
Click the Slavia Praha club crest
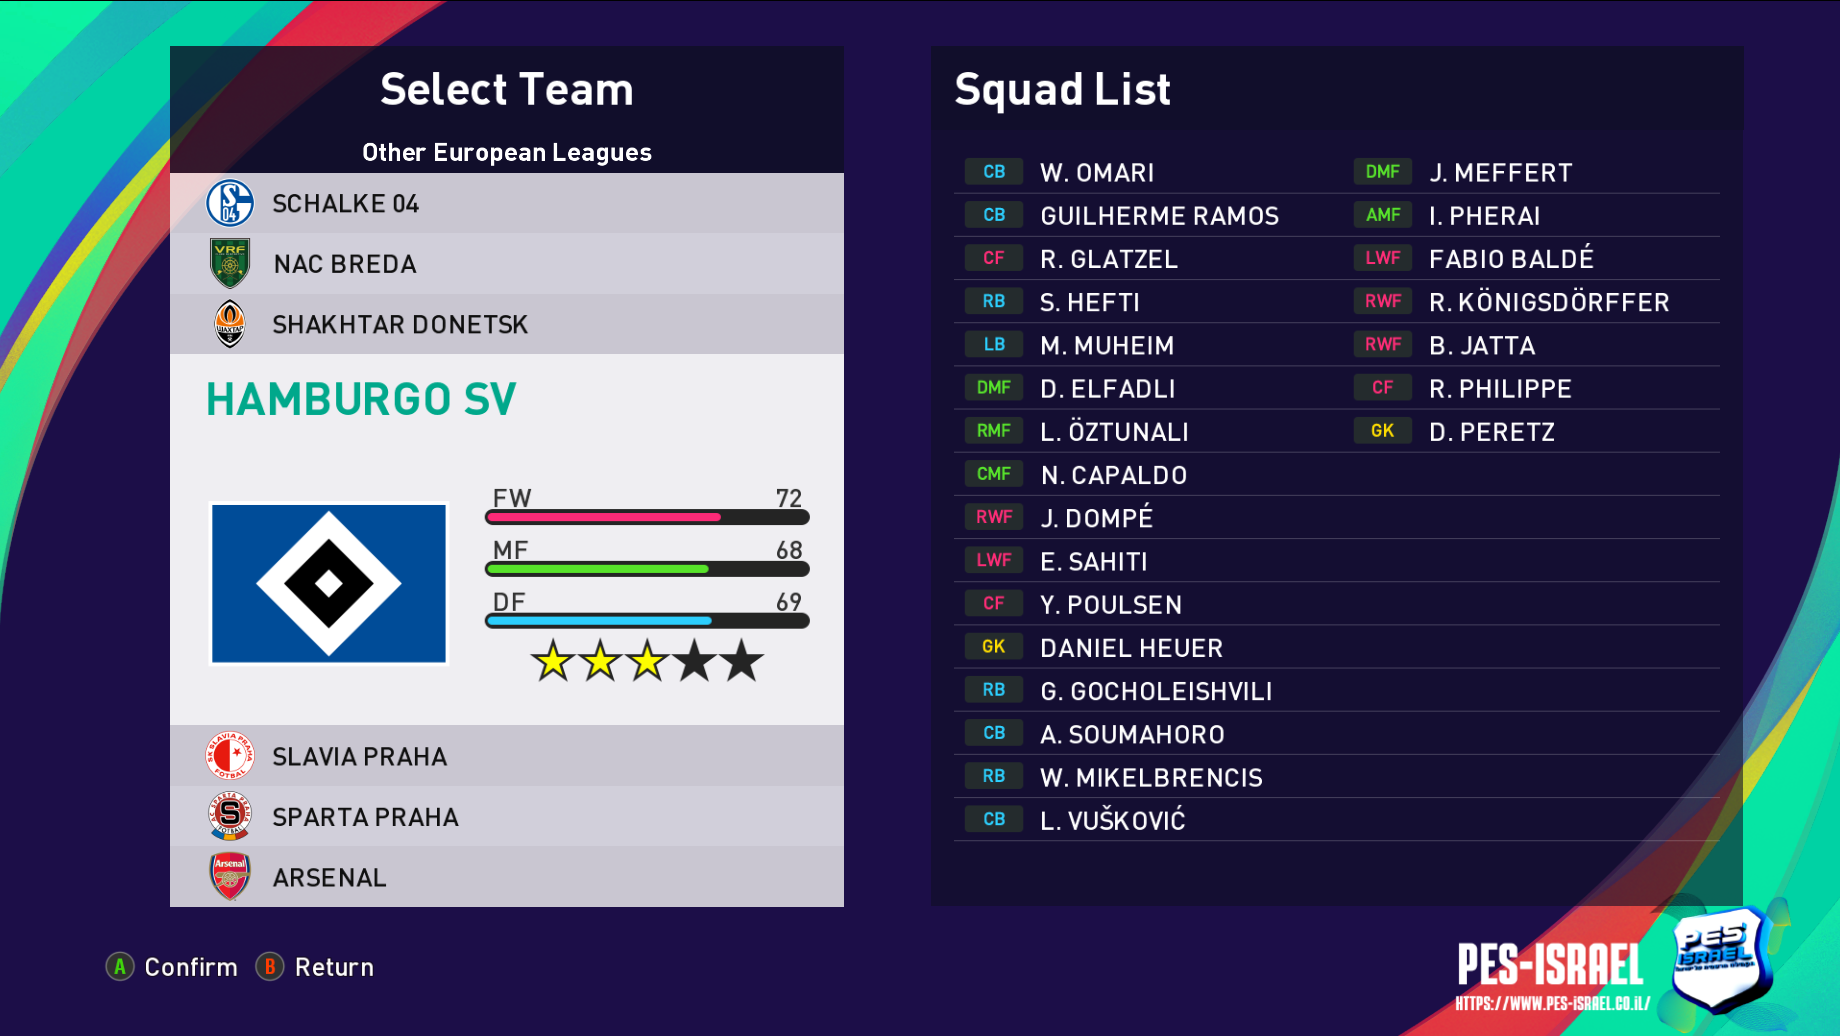230,756
